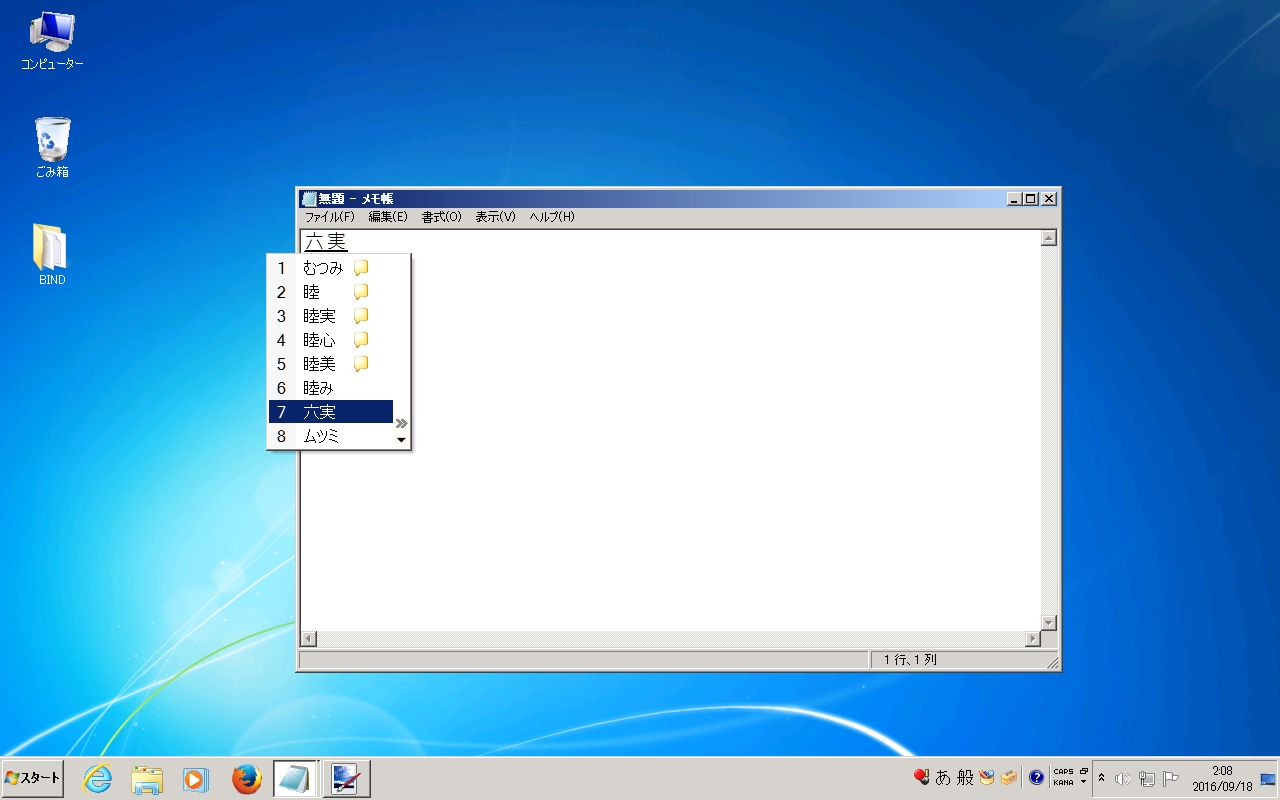Click Notepad vertical scrollbar down arrow

tap(1048, 623)
